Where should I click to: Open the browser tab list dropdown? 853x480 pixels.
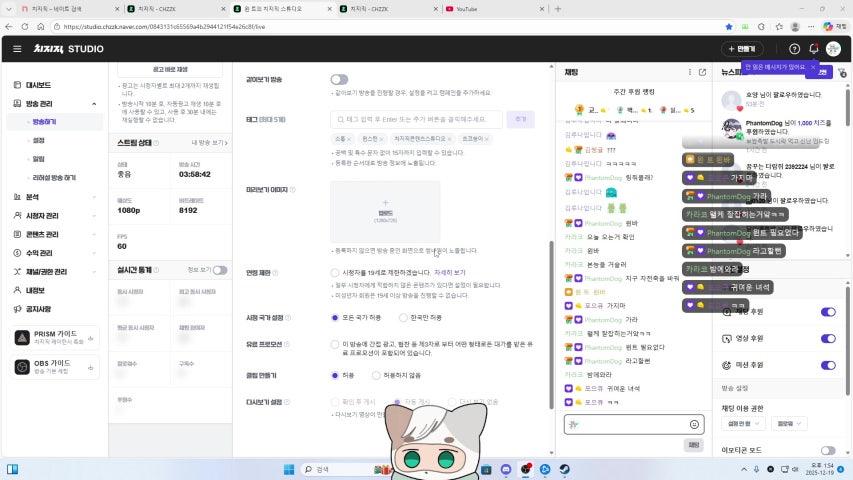point(8,9)
